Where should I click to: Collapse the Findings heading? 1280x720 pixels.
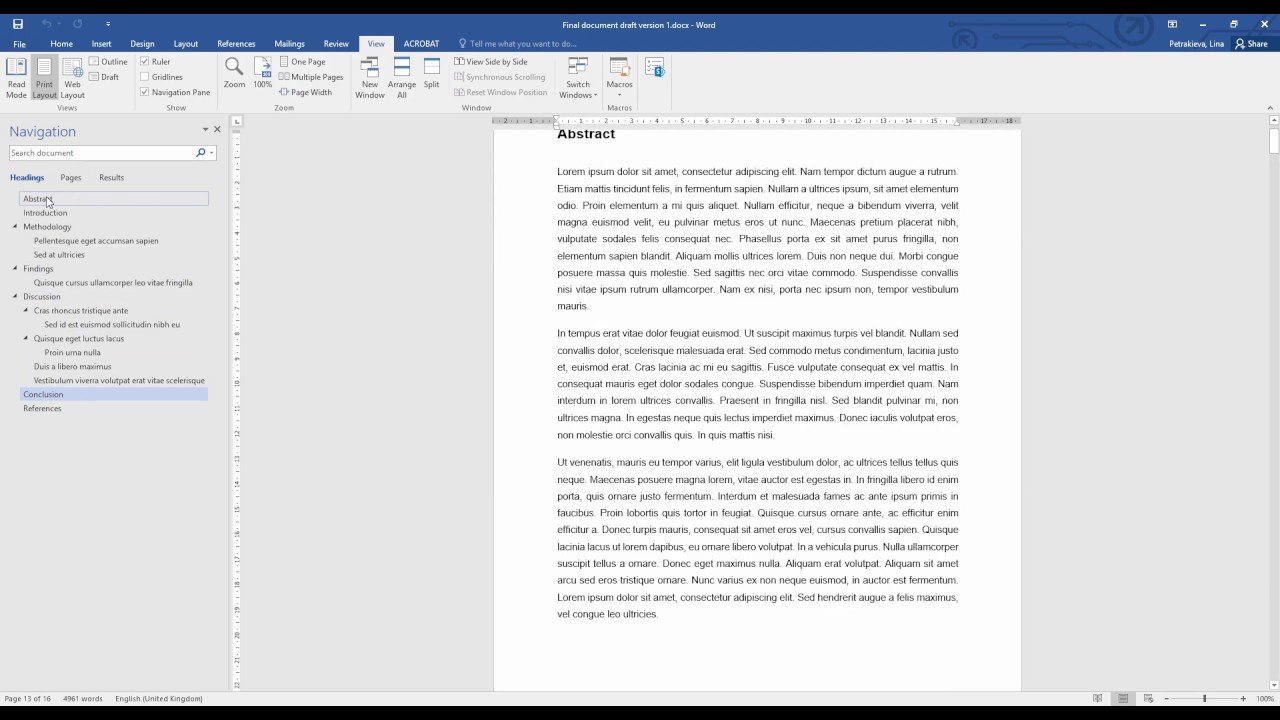[15, 269]
